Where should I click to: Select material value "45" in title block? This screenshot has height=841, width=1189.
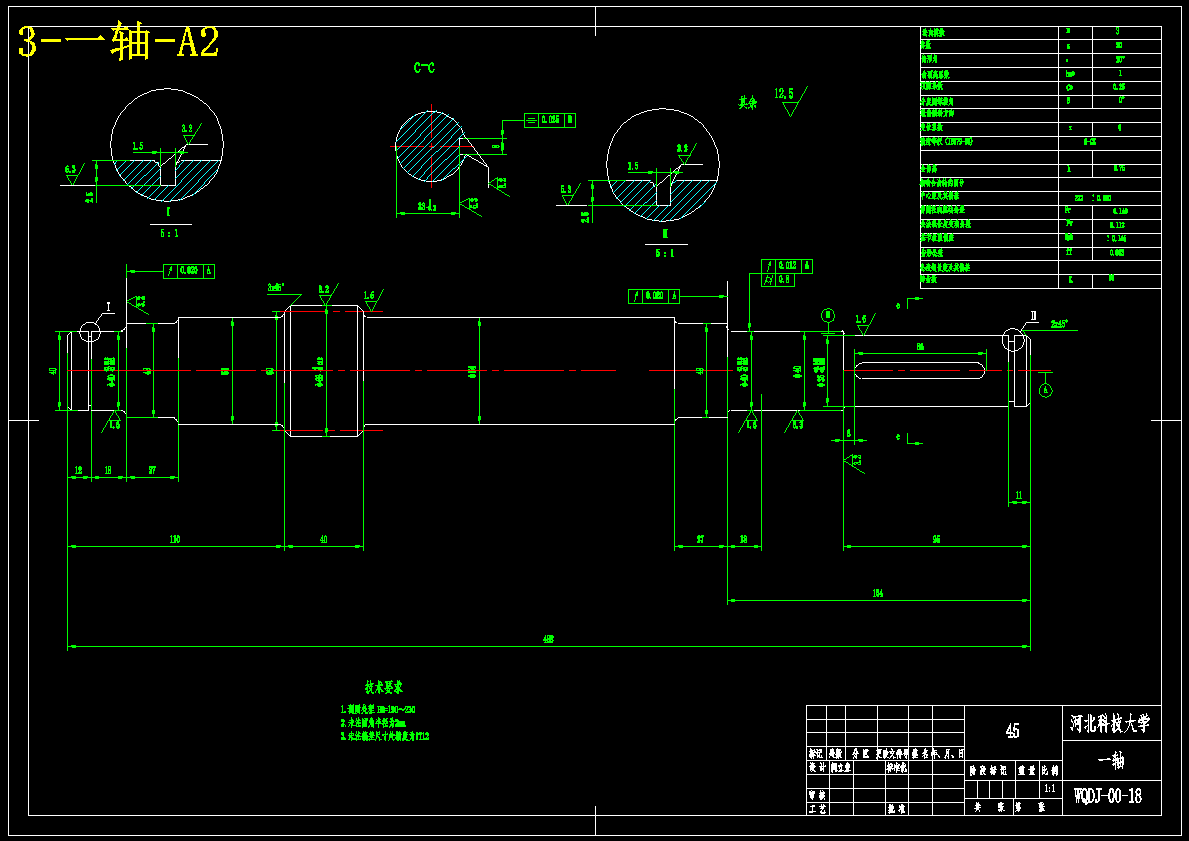tap(1012, 731)
